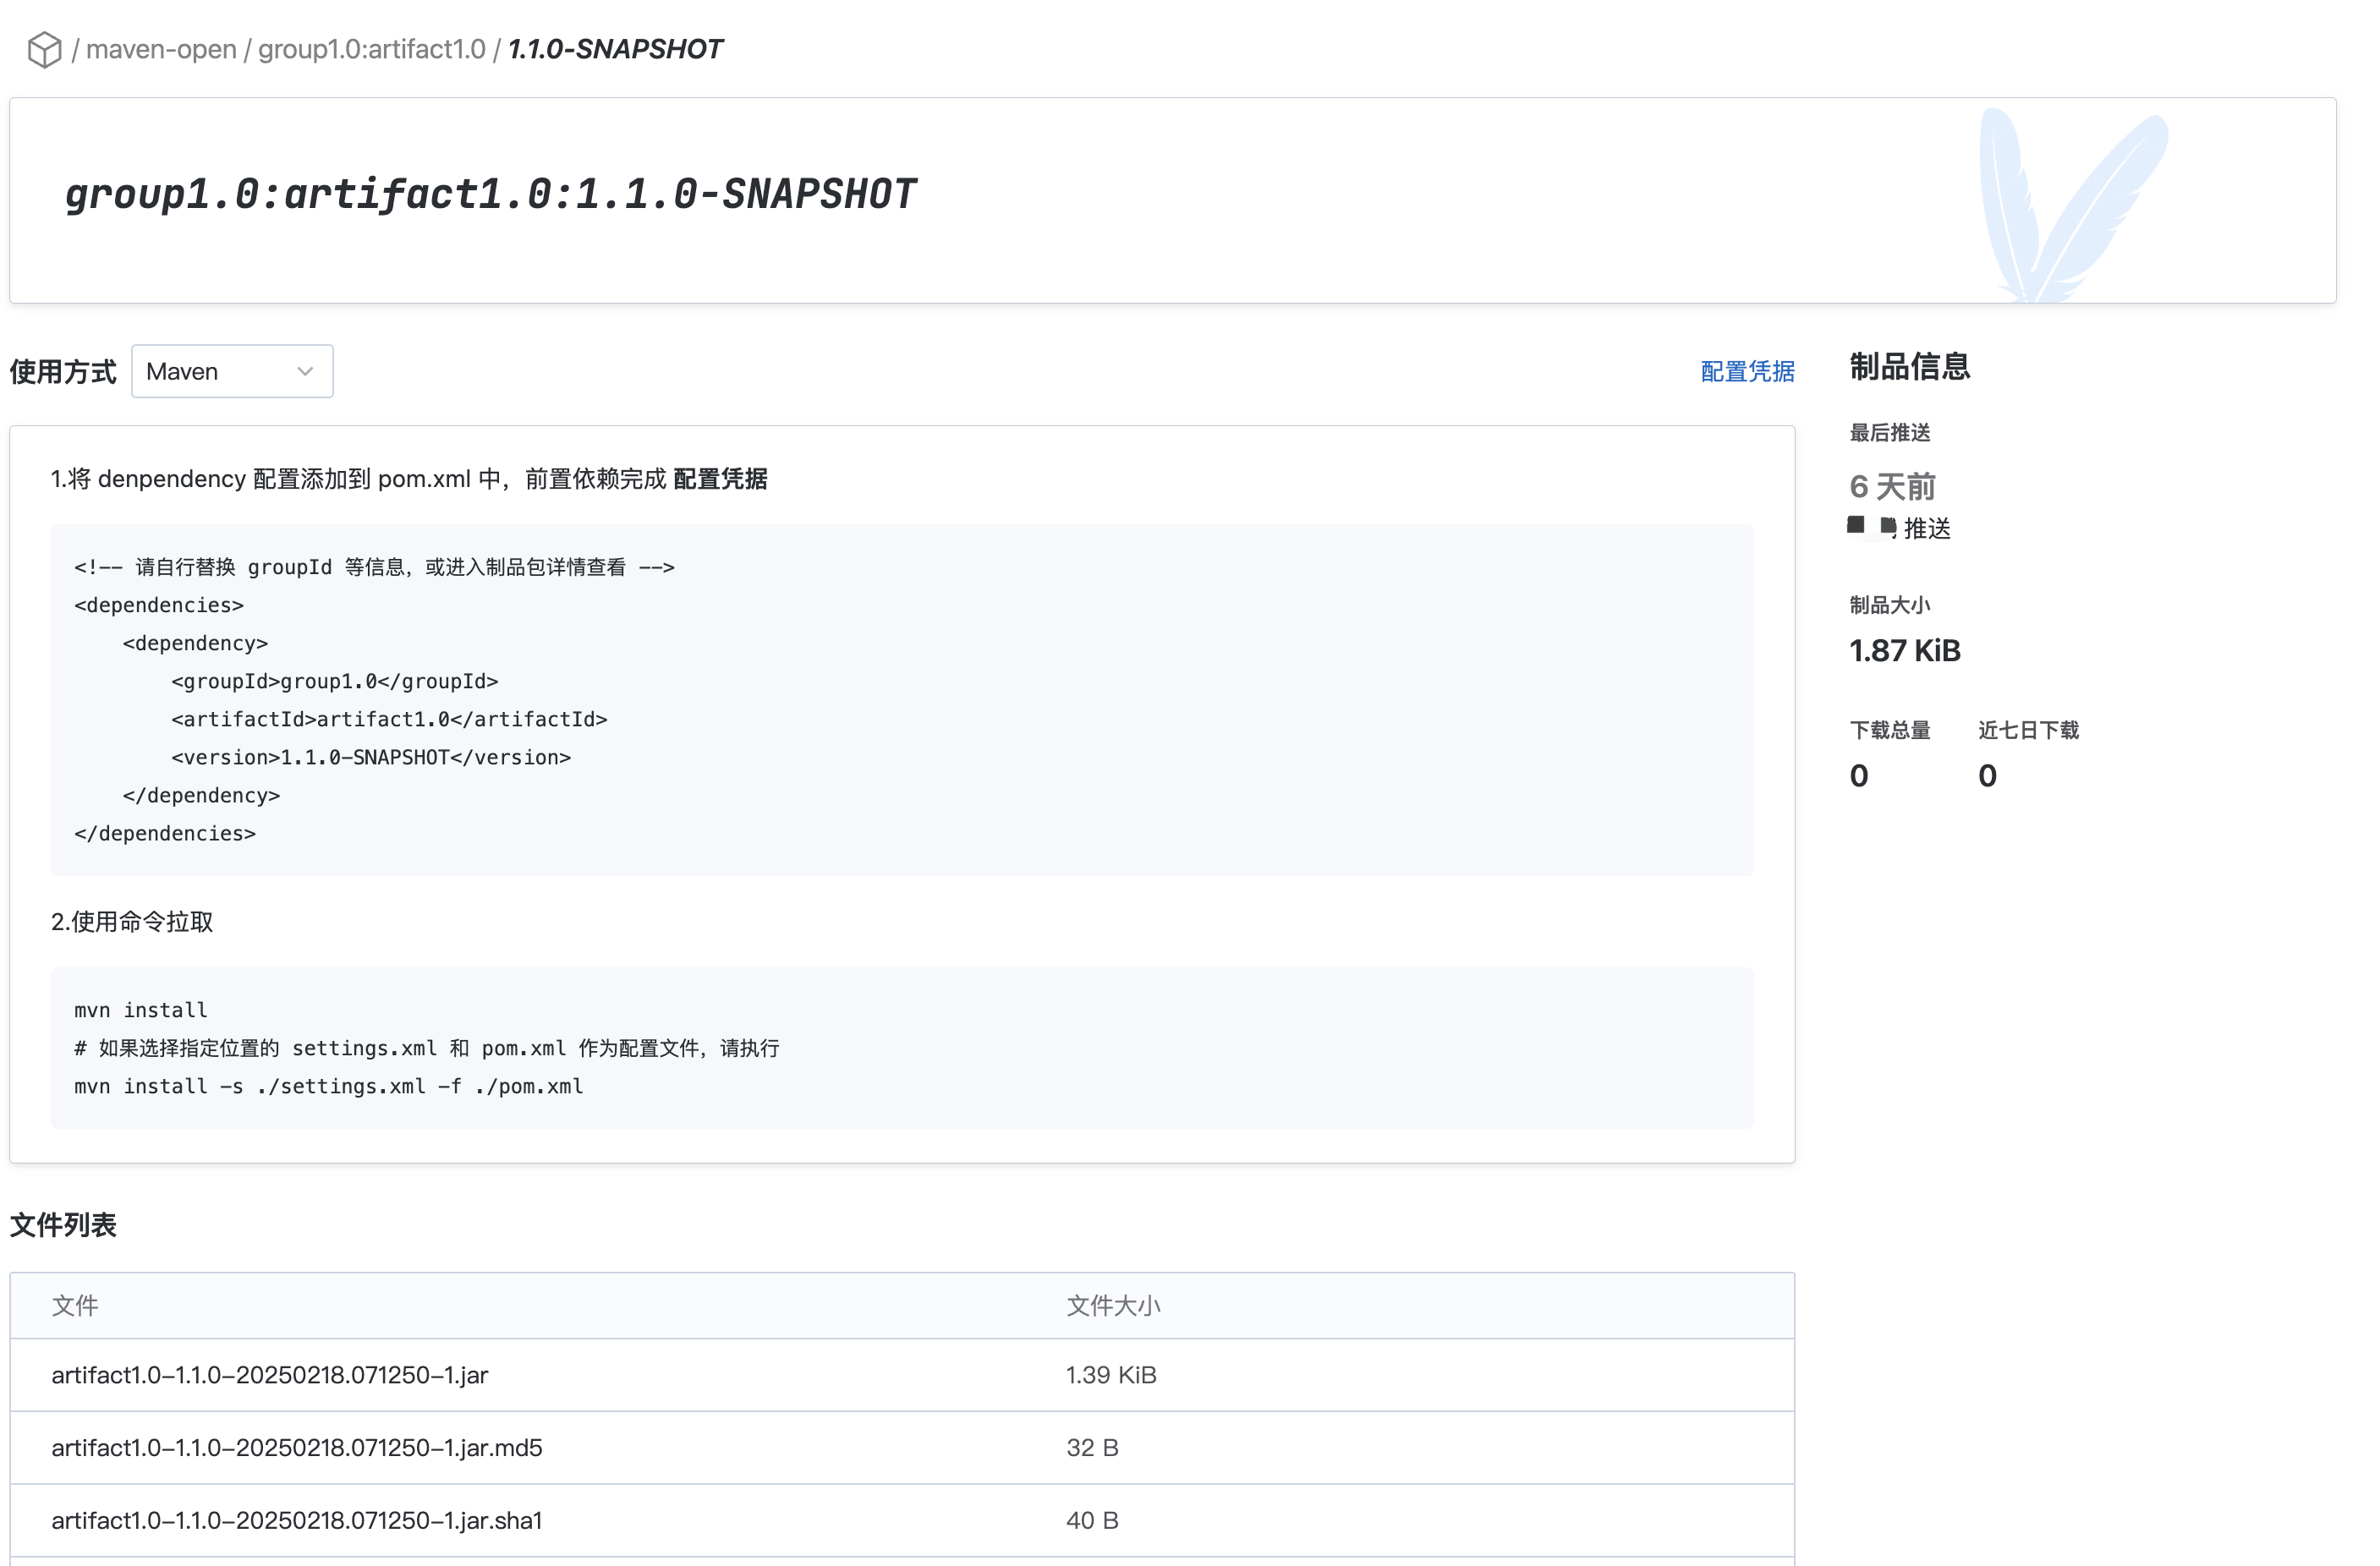Select the .jar.md5 file row
Image resolution: width=2380 pixels, height=1566 pixels.
pos(297,1447)
